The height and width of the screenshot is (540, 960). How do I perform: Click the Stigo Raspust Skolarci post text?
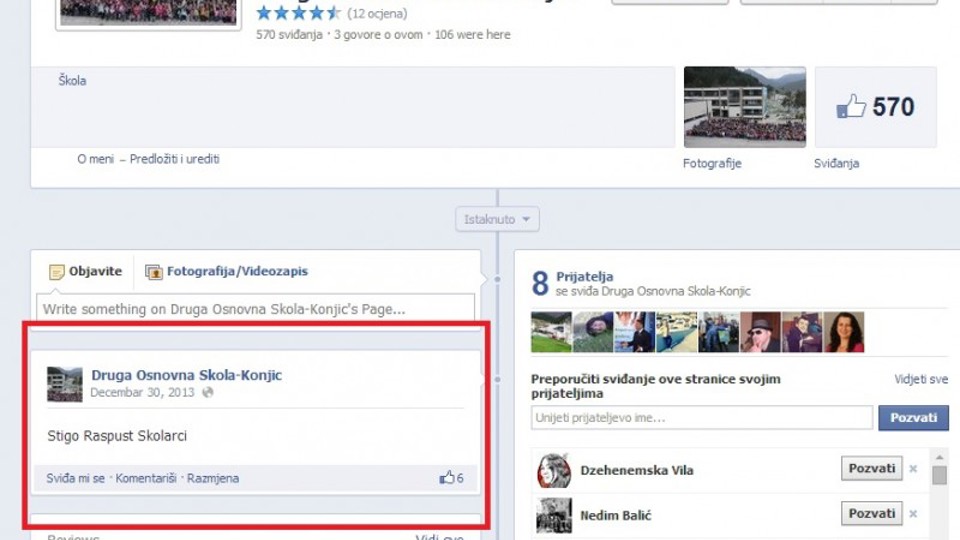pos(117,436)
